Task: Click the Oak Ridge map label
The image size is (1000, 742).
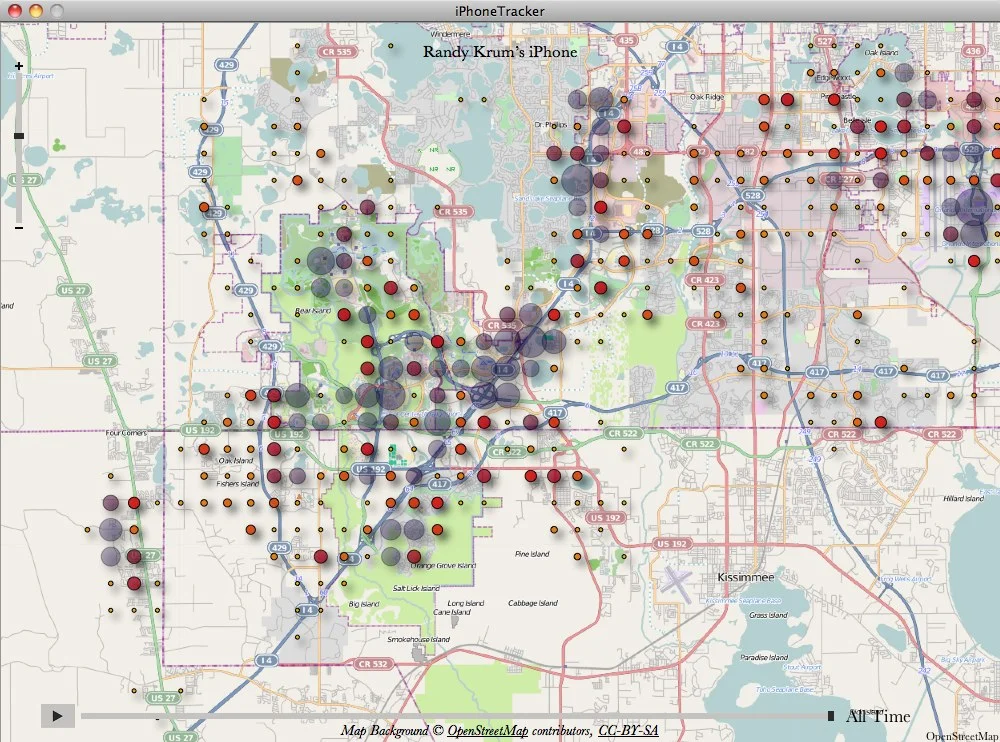Action: coord(707,97)
